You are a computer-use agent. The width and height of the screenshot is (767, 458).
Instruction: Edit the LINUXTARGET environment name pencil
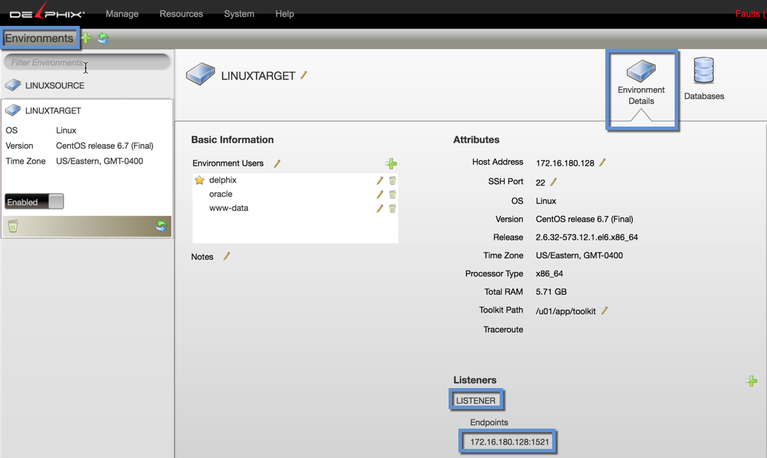[x=304, y=75]
